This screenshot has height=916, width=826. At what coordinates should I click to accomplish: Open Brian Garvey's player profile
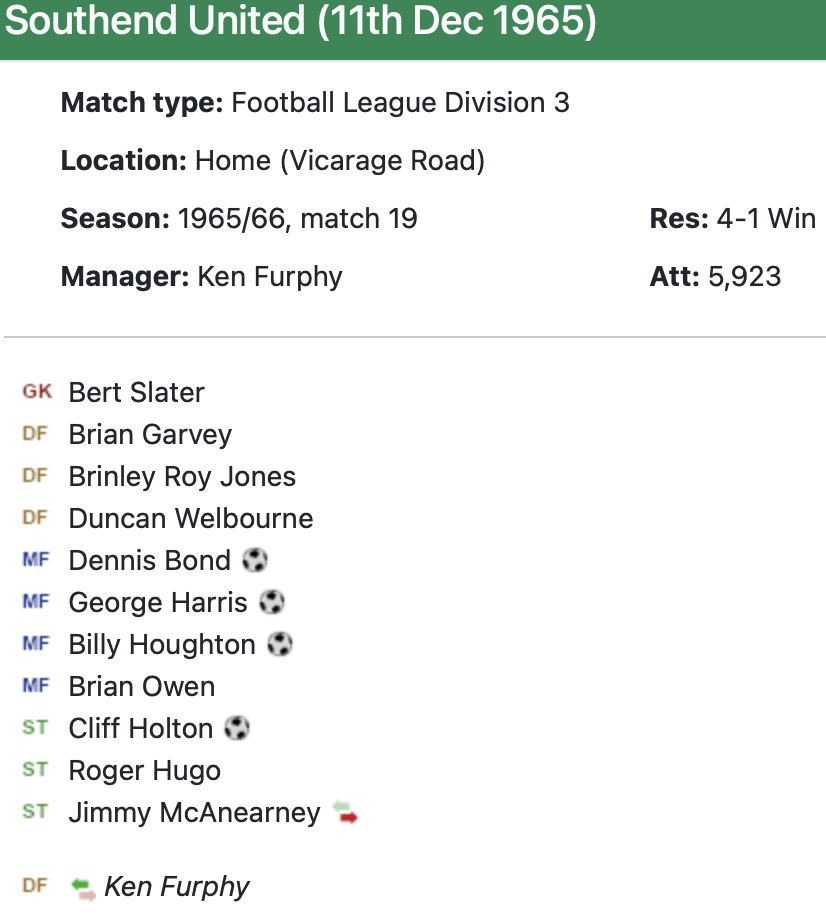(x=150, y=434)
